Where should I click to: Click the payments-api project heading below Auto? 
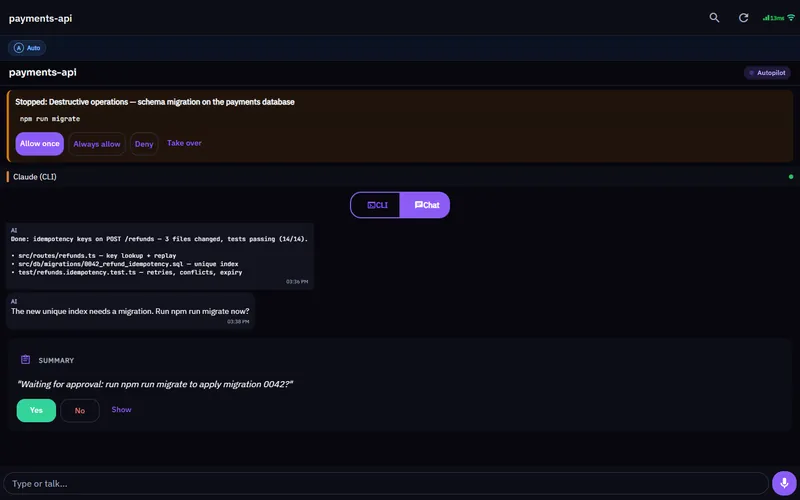[x=42, y=72]
